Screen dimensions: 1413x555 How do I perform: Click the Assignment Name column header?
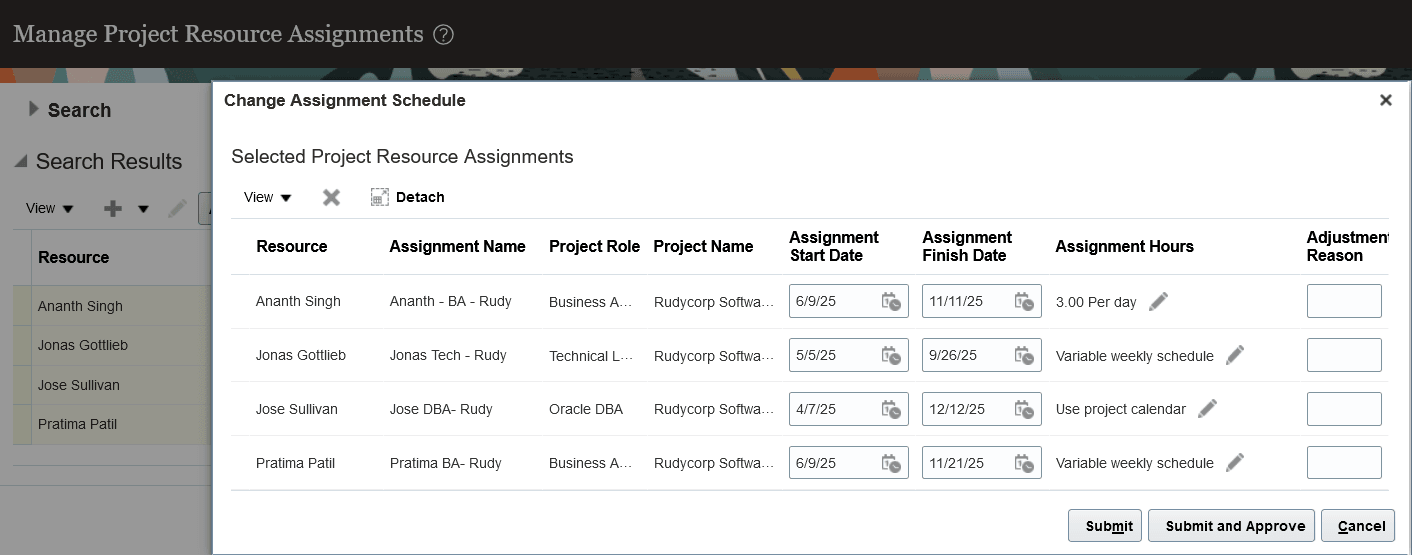click(457, 246)
